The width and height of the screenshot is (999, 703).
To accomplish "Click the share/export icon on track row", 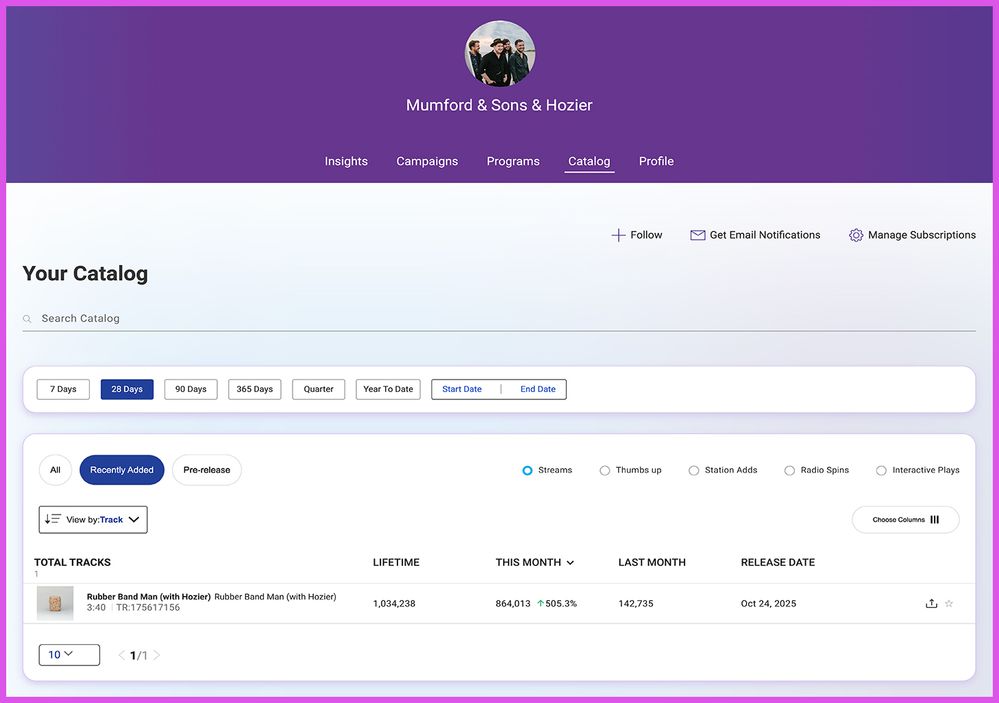I will tap(931, 604).
